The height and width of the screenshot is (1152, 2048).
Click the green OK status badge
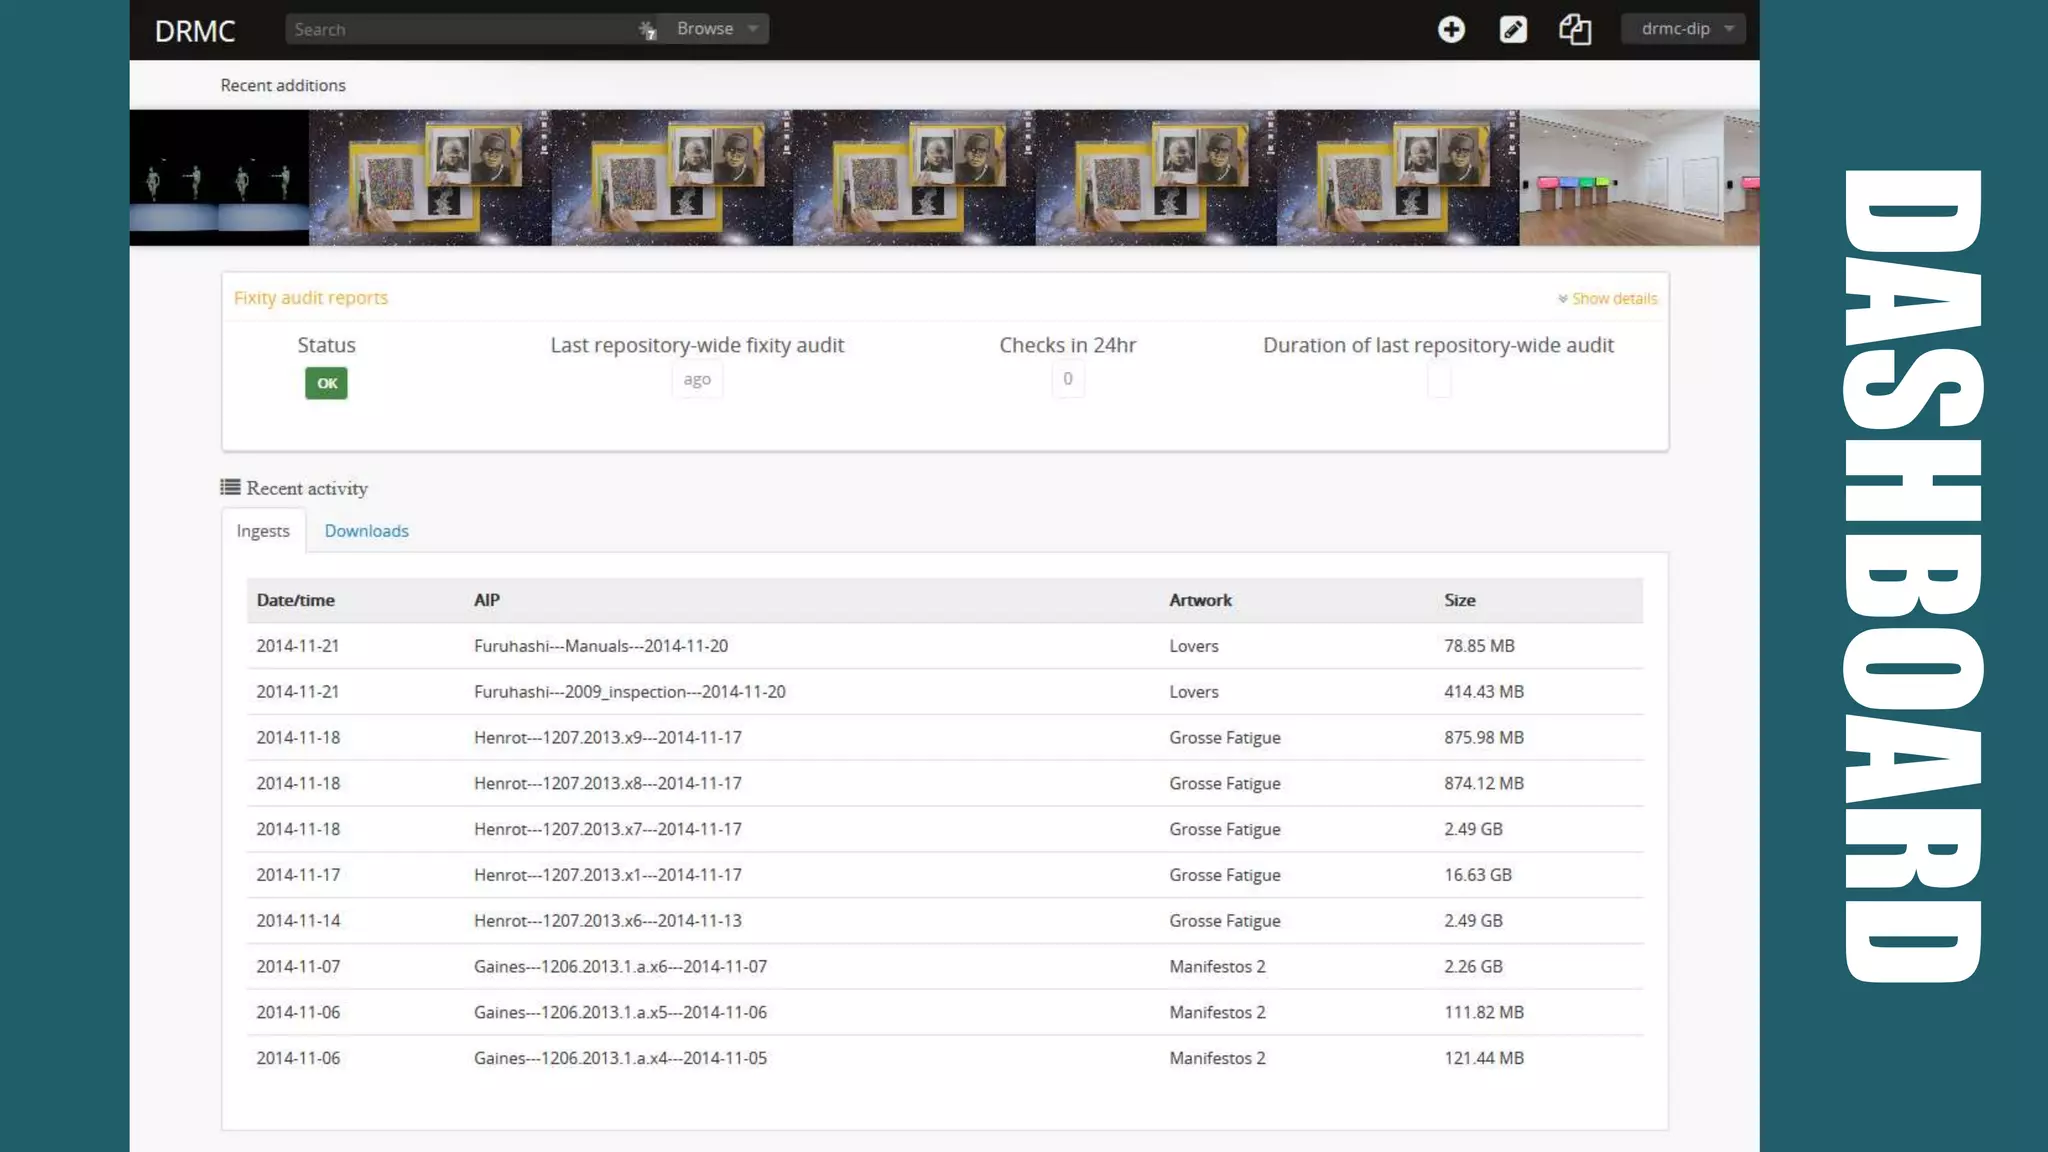point(326,383)
